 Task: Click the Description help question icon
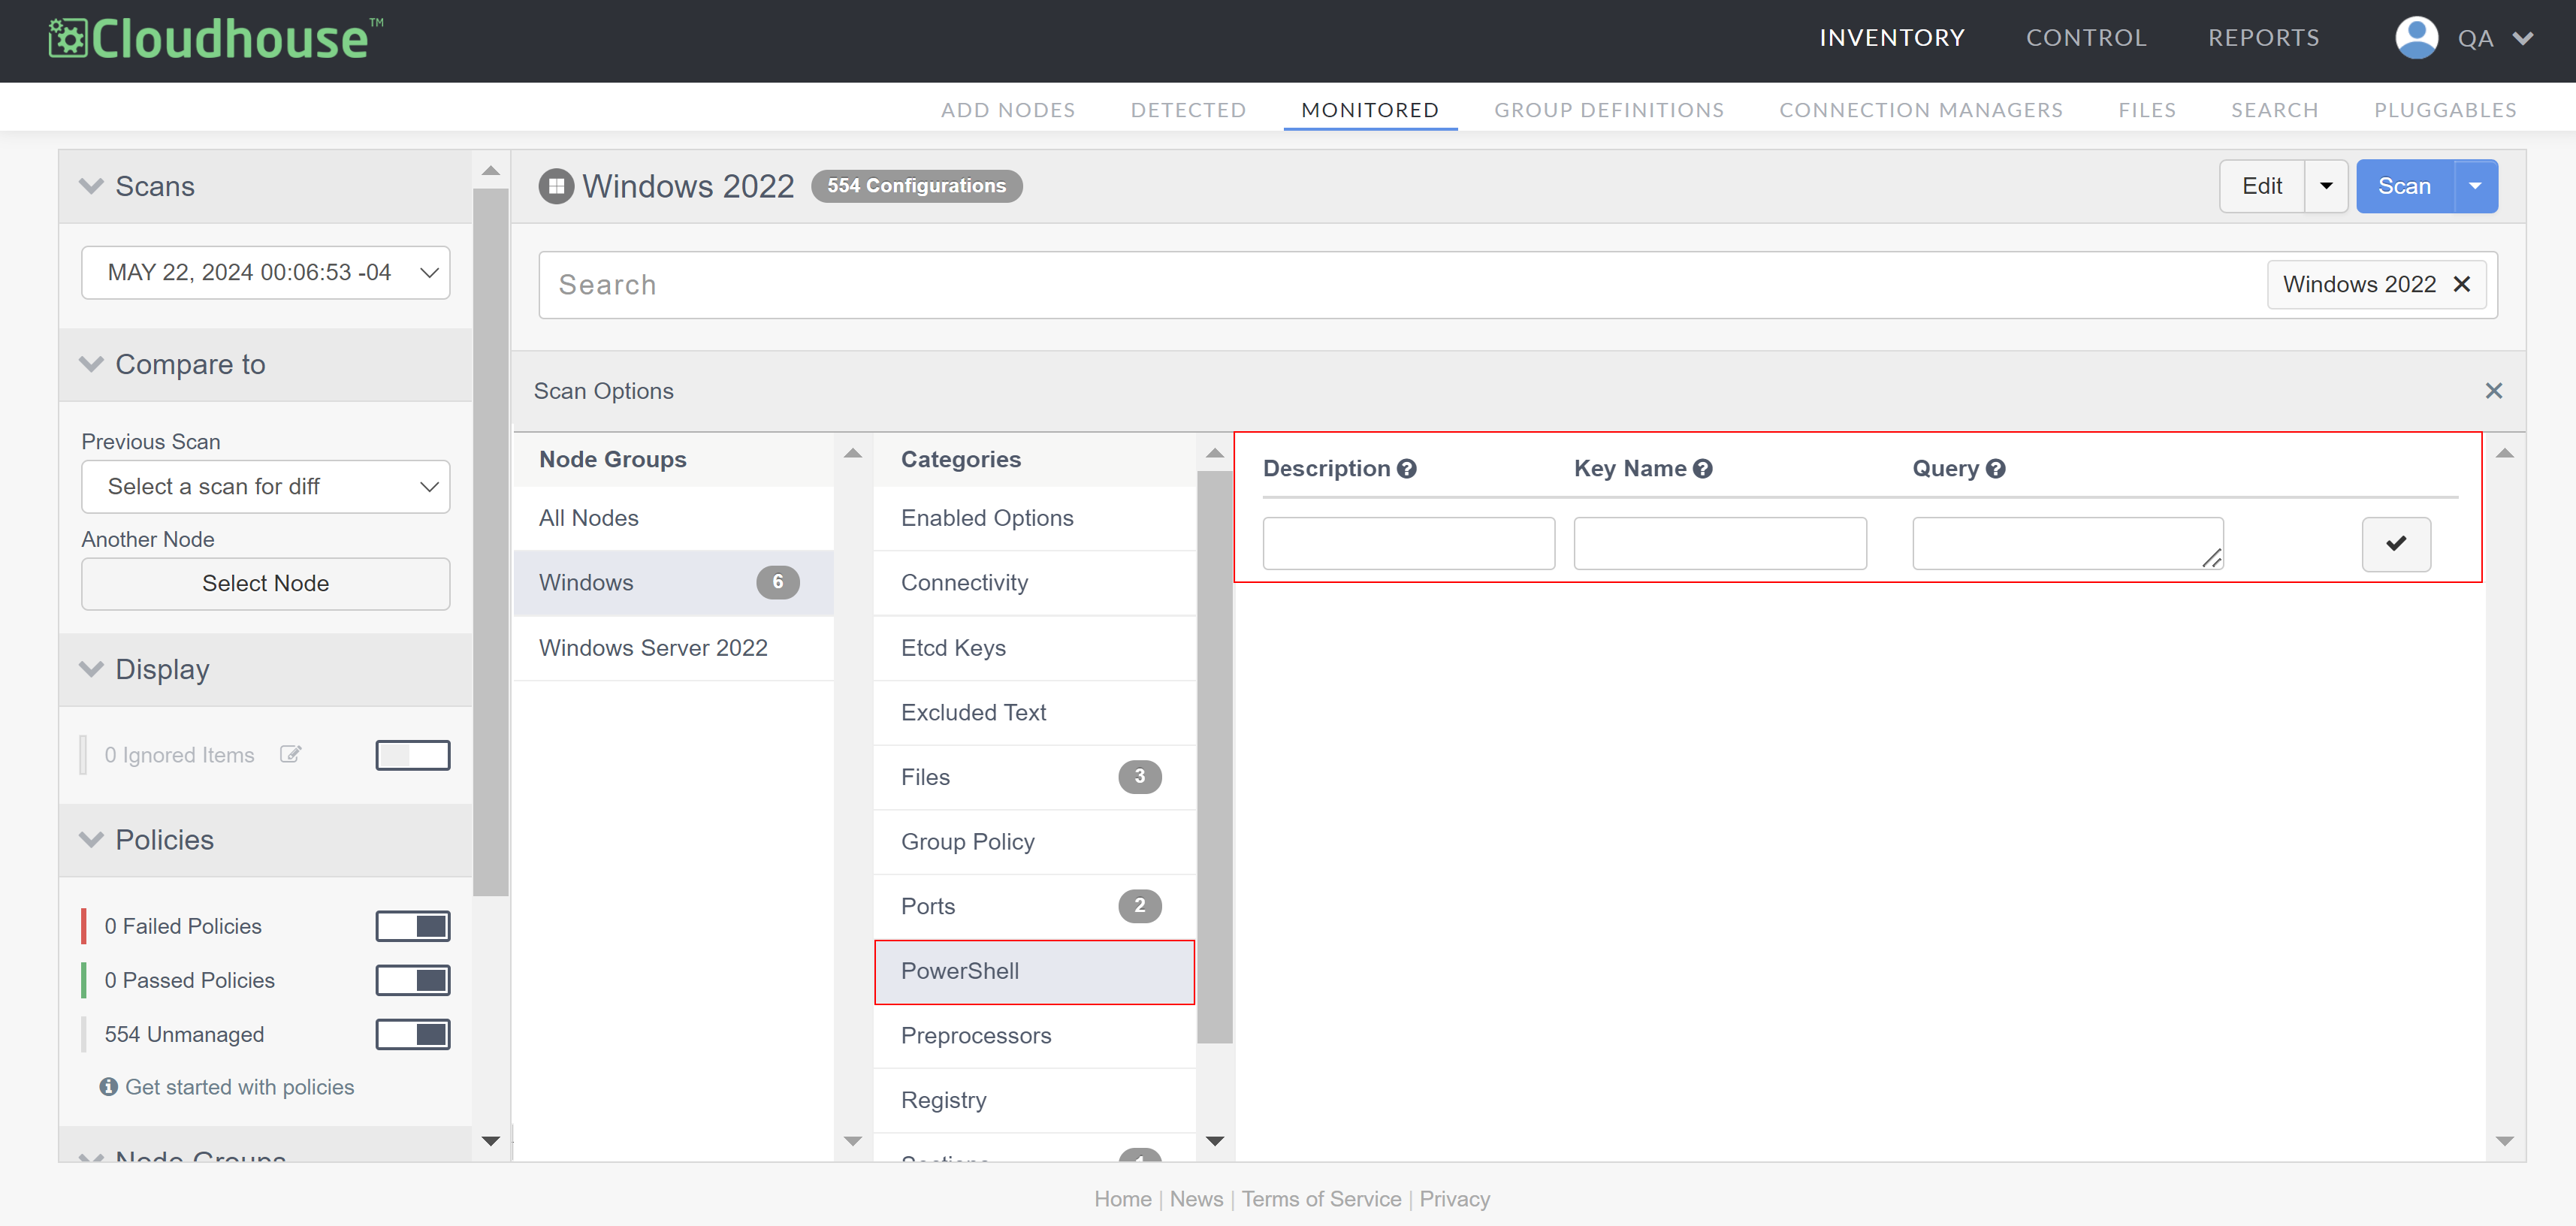click(1406, 468)
